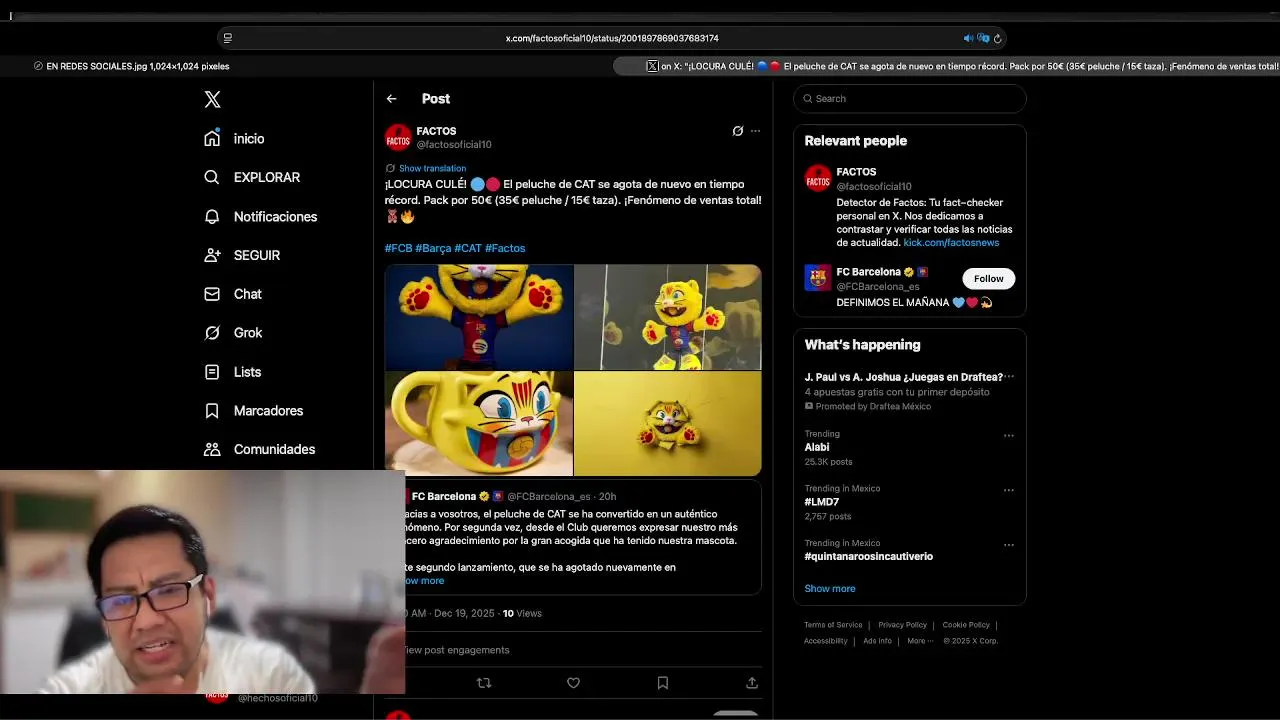
Task: Like the post with the heart icon
Action: [573, 683]
